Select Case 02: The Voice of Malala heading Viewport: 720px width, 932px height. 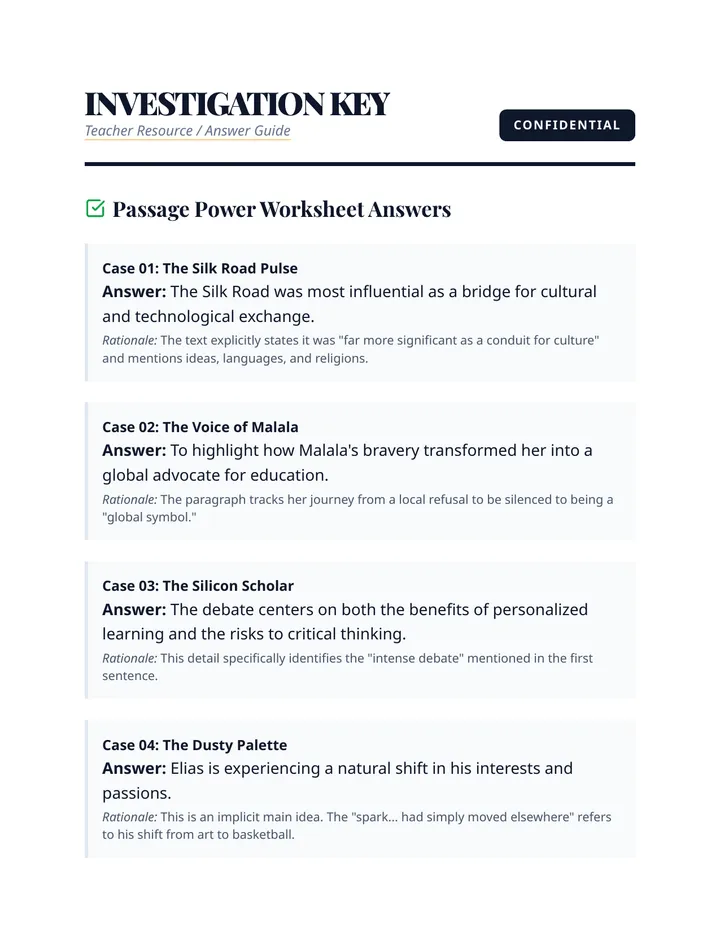click(200, 427)
